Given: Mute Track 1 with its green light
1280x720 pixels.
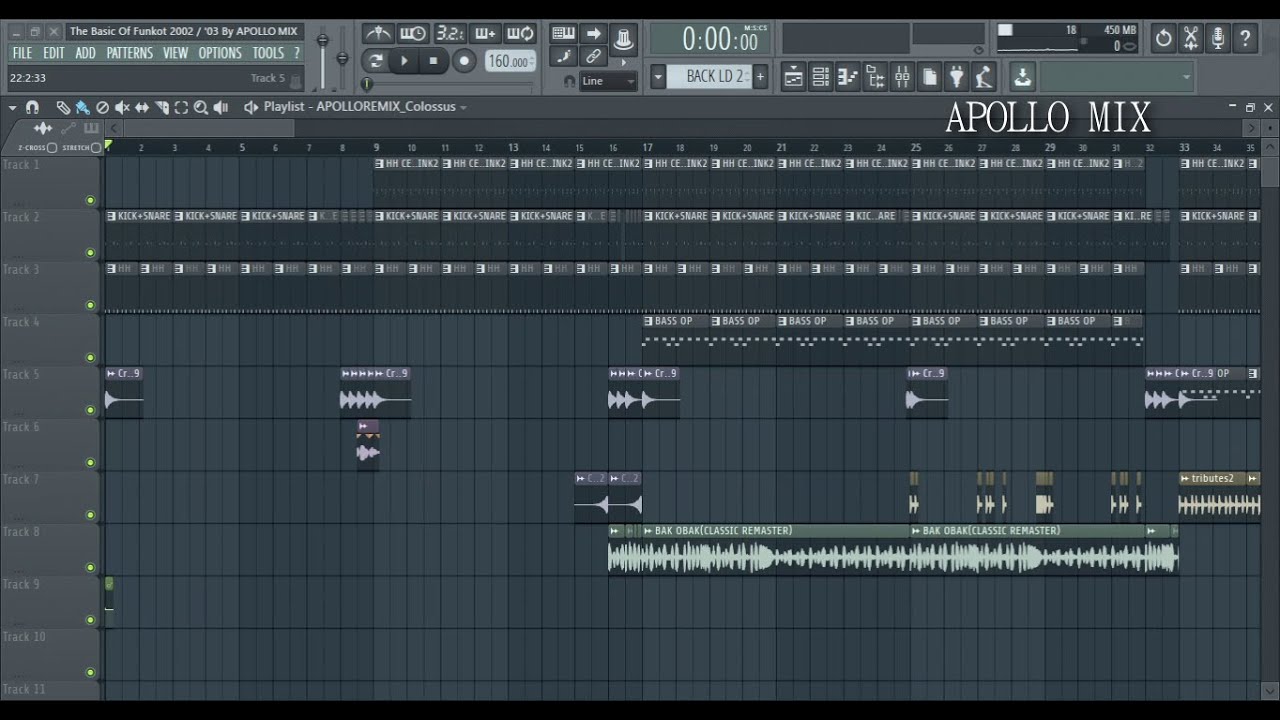Looking at the screenshot, I should [90, 200].
